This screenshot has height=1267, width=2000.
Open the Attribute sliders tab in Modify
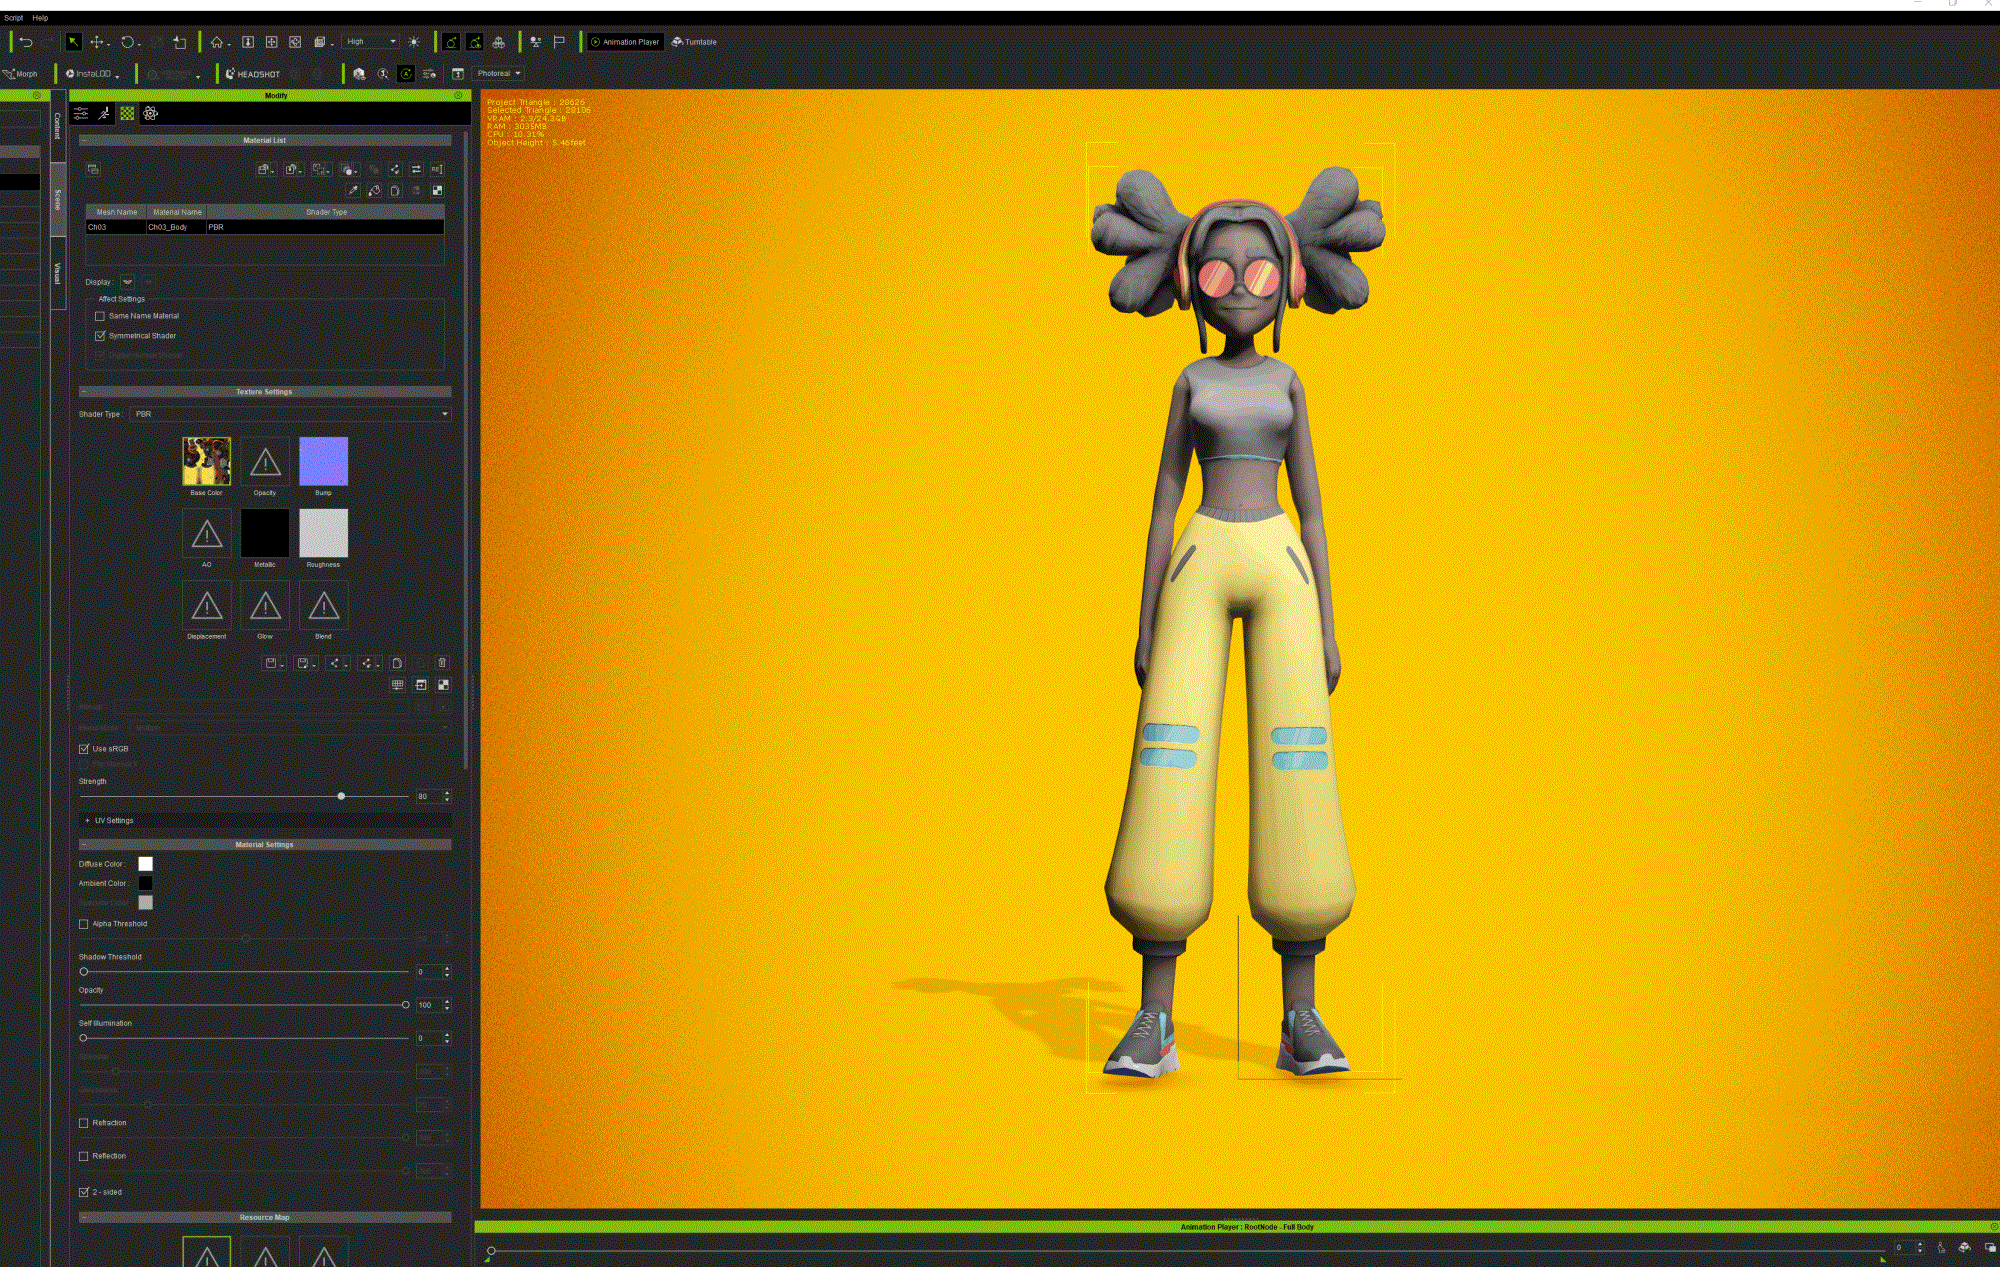pyautogui.click(x=81, y=113)
